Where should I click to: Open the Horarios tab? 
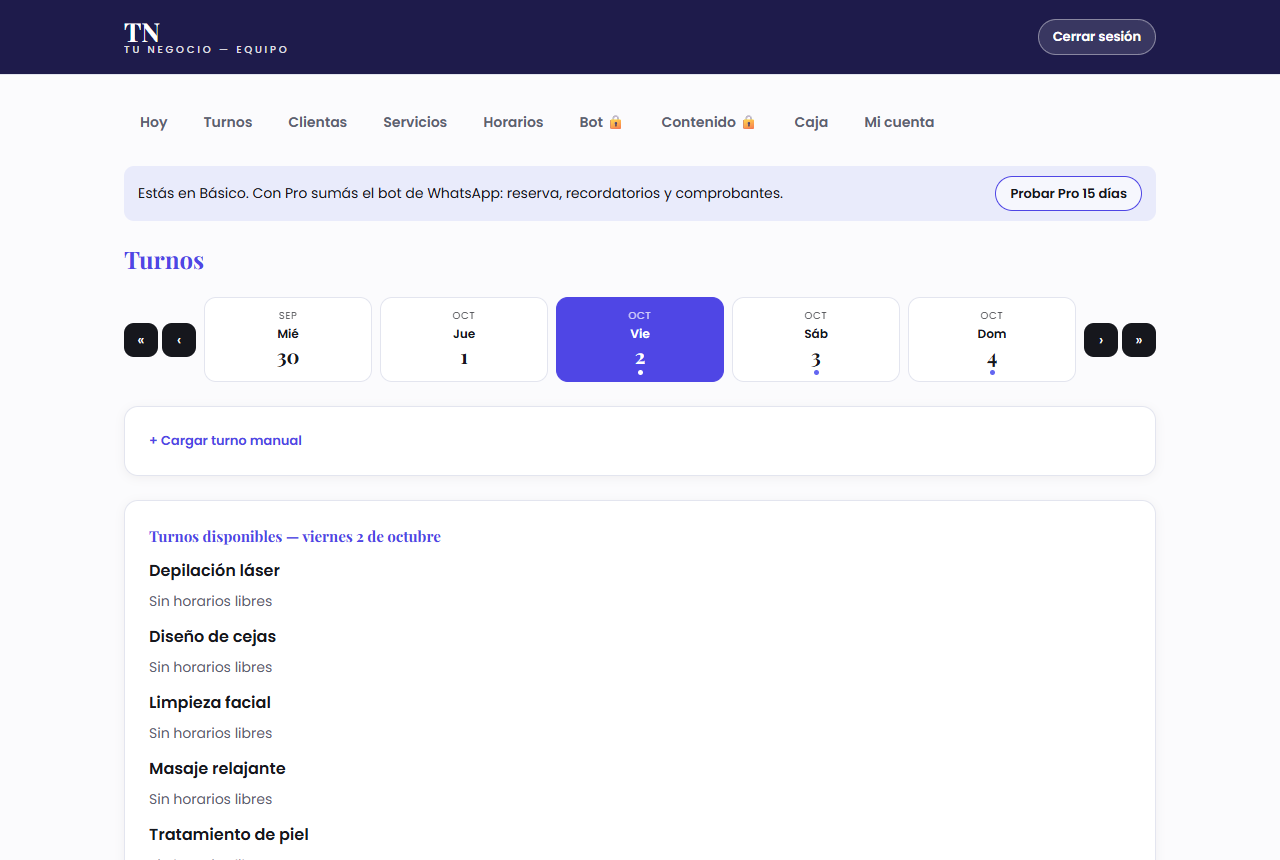(513, 122)
